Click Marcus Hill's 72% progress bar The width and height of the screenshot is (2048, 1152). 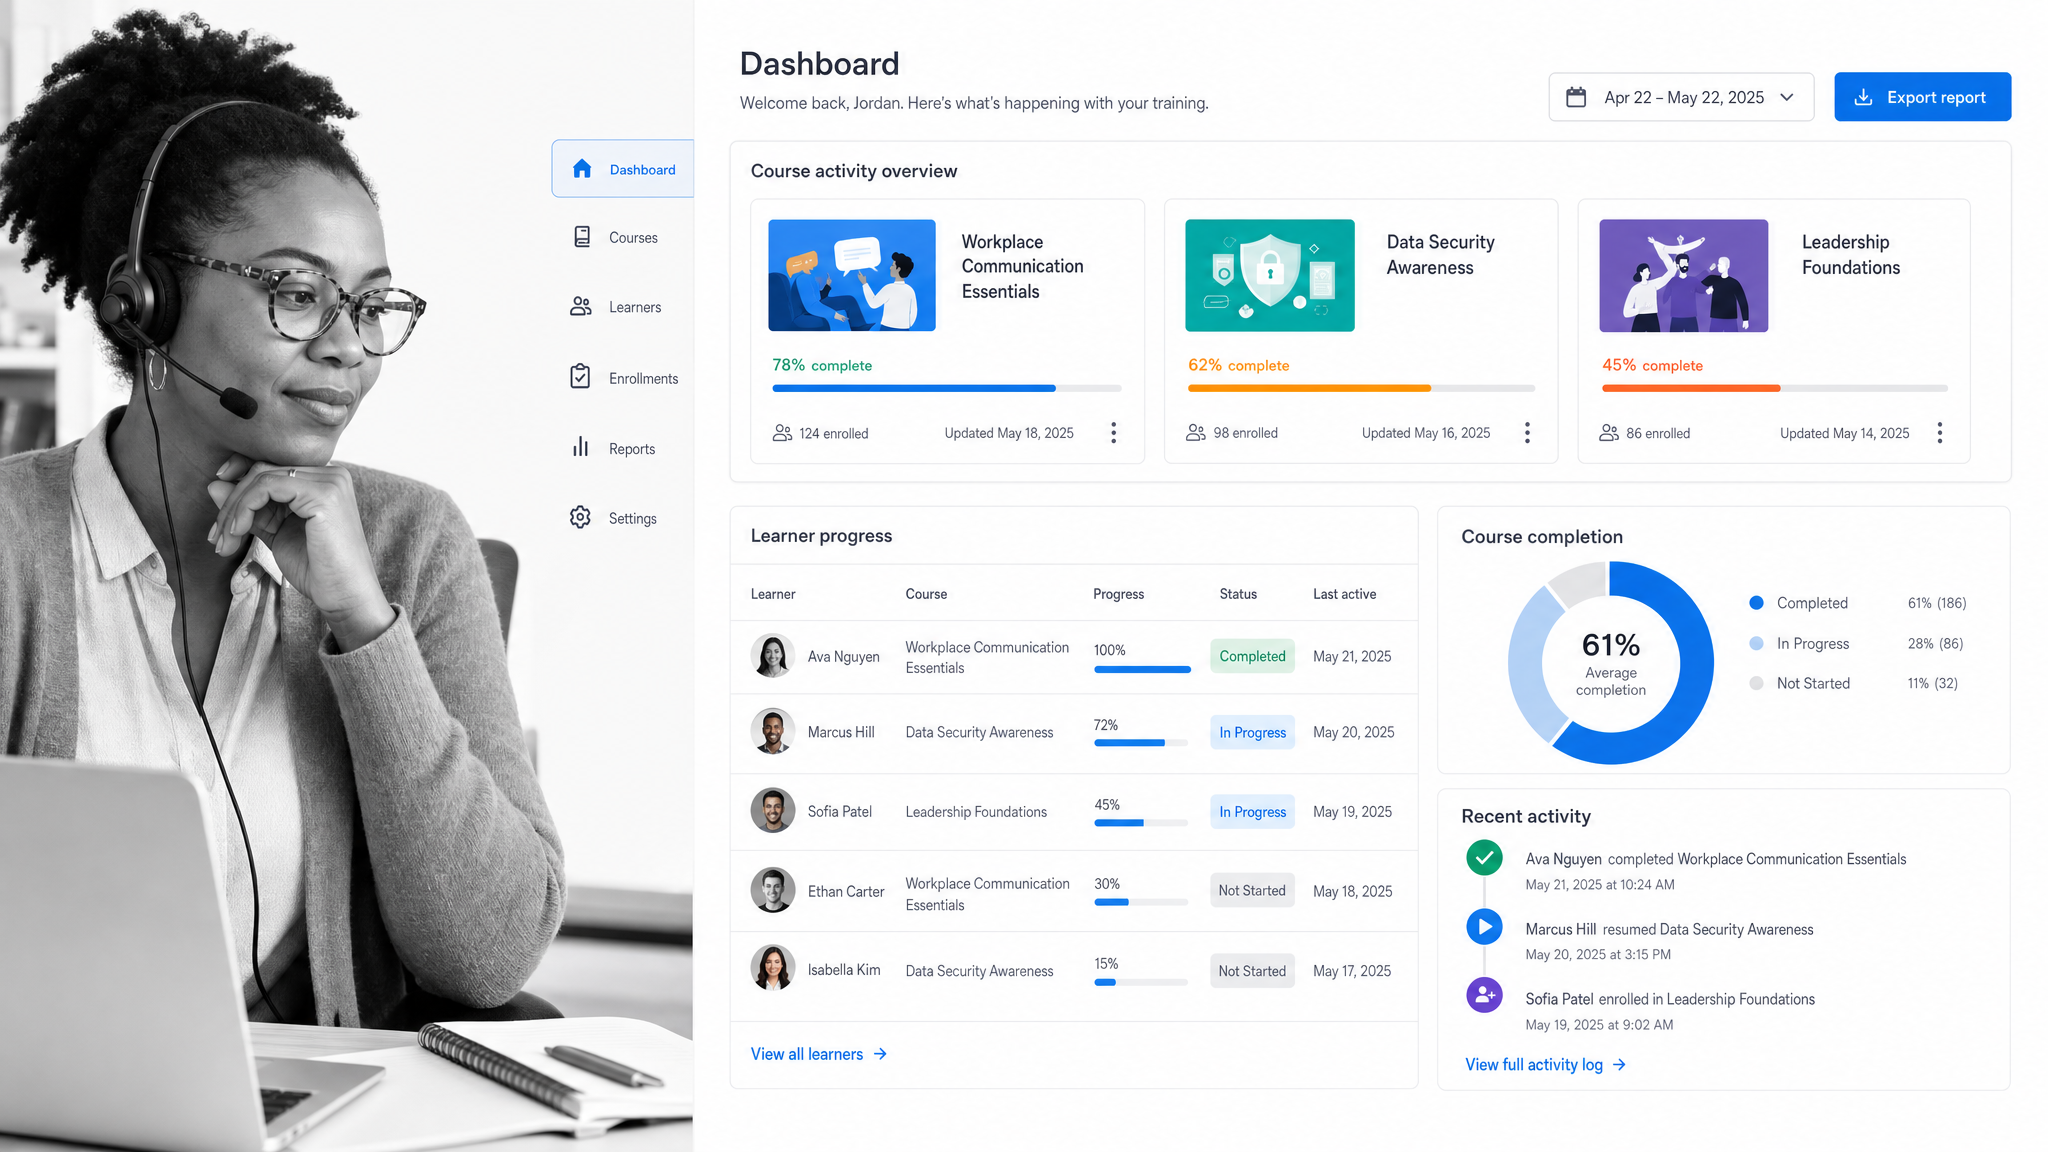coord(1141,743)
